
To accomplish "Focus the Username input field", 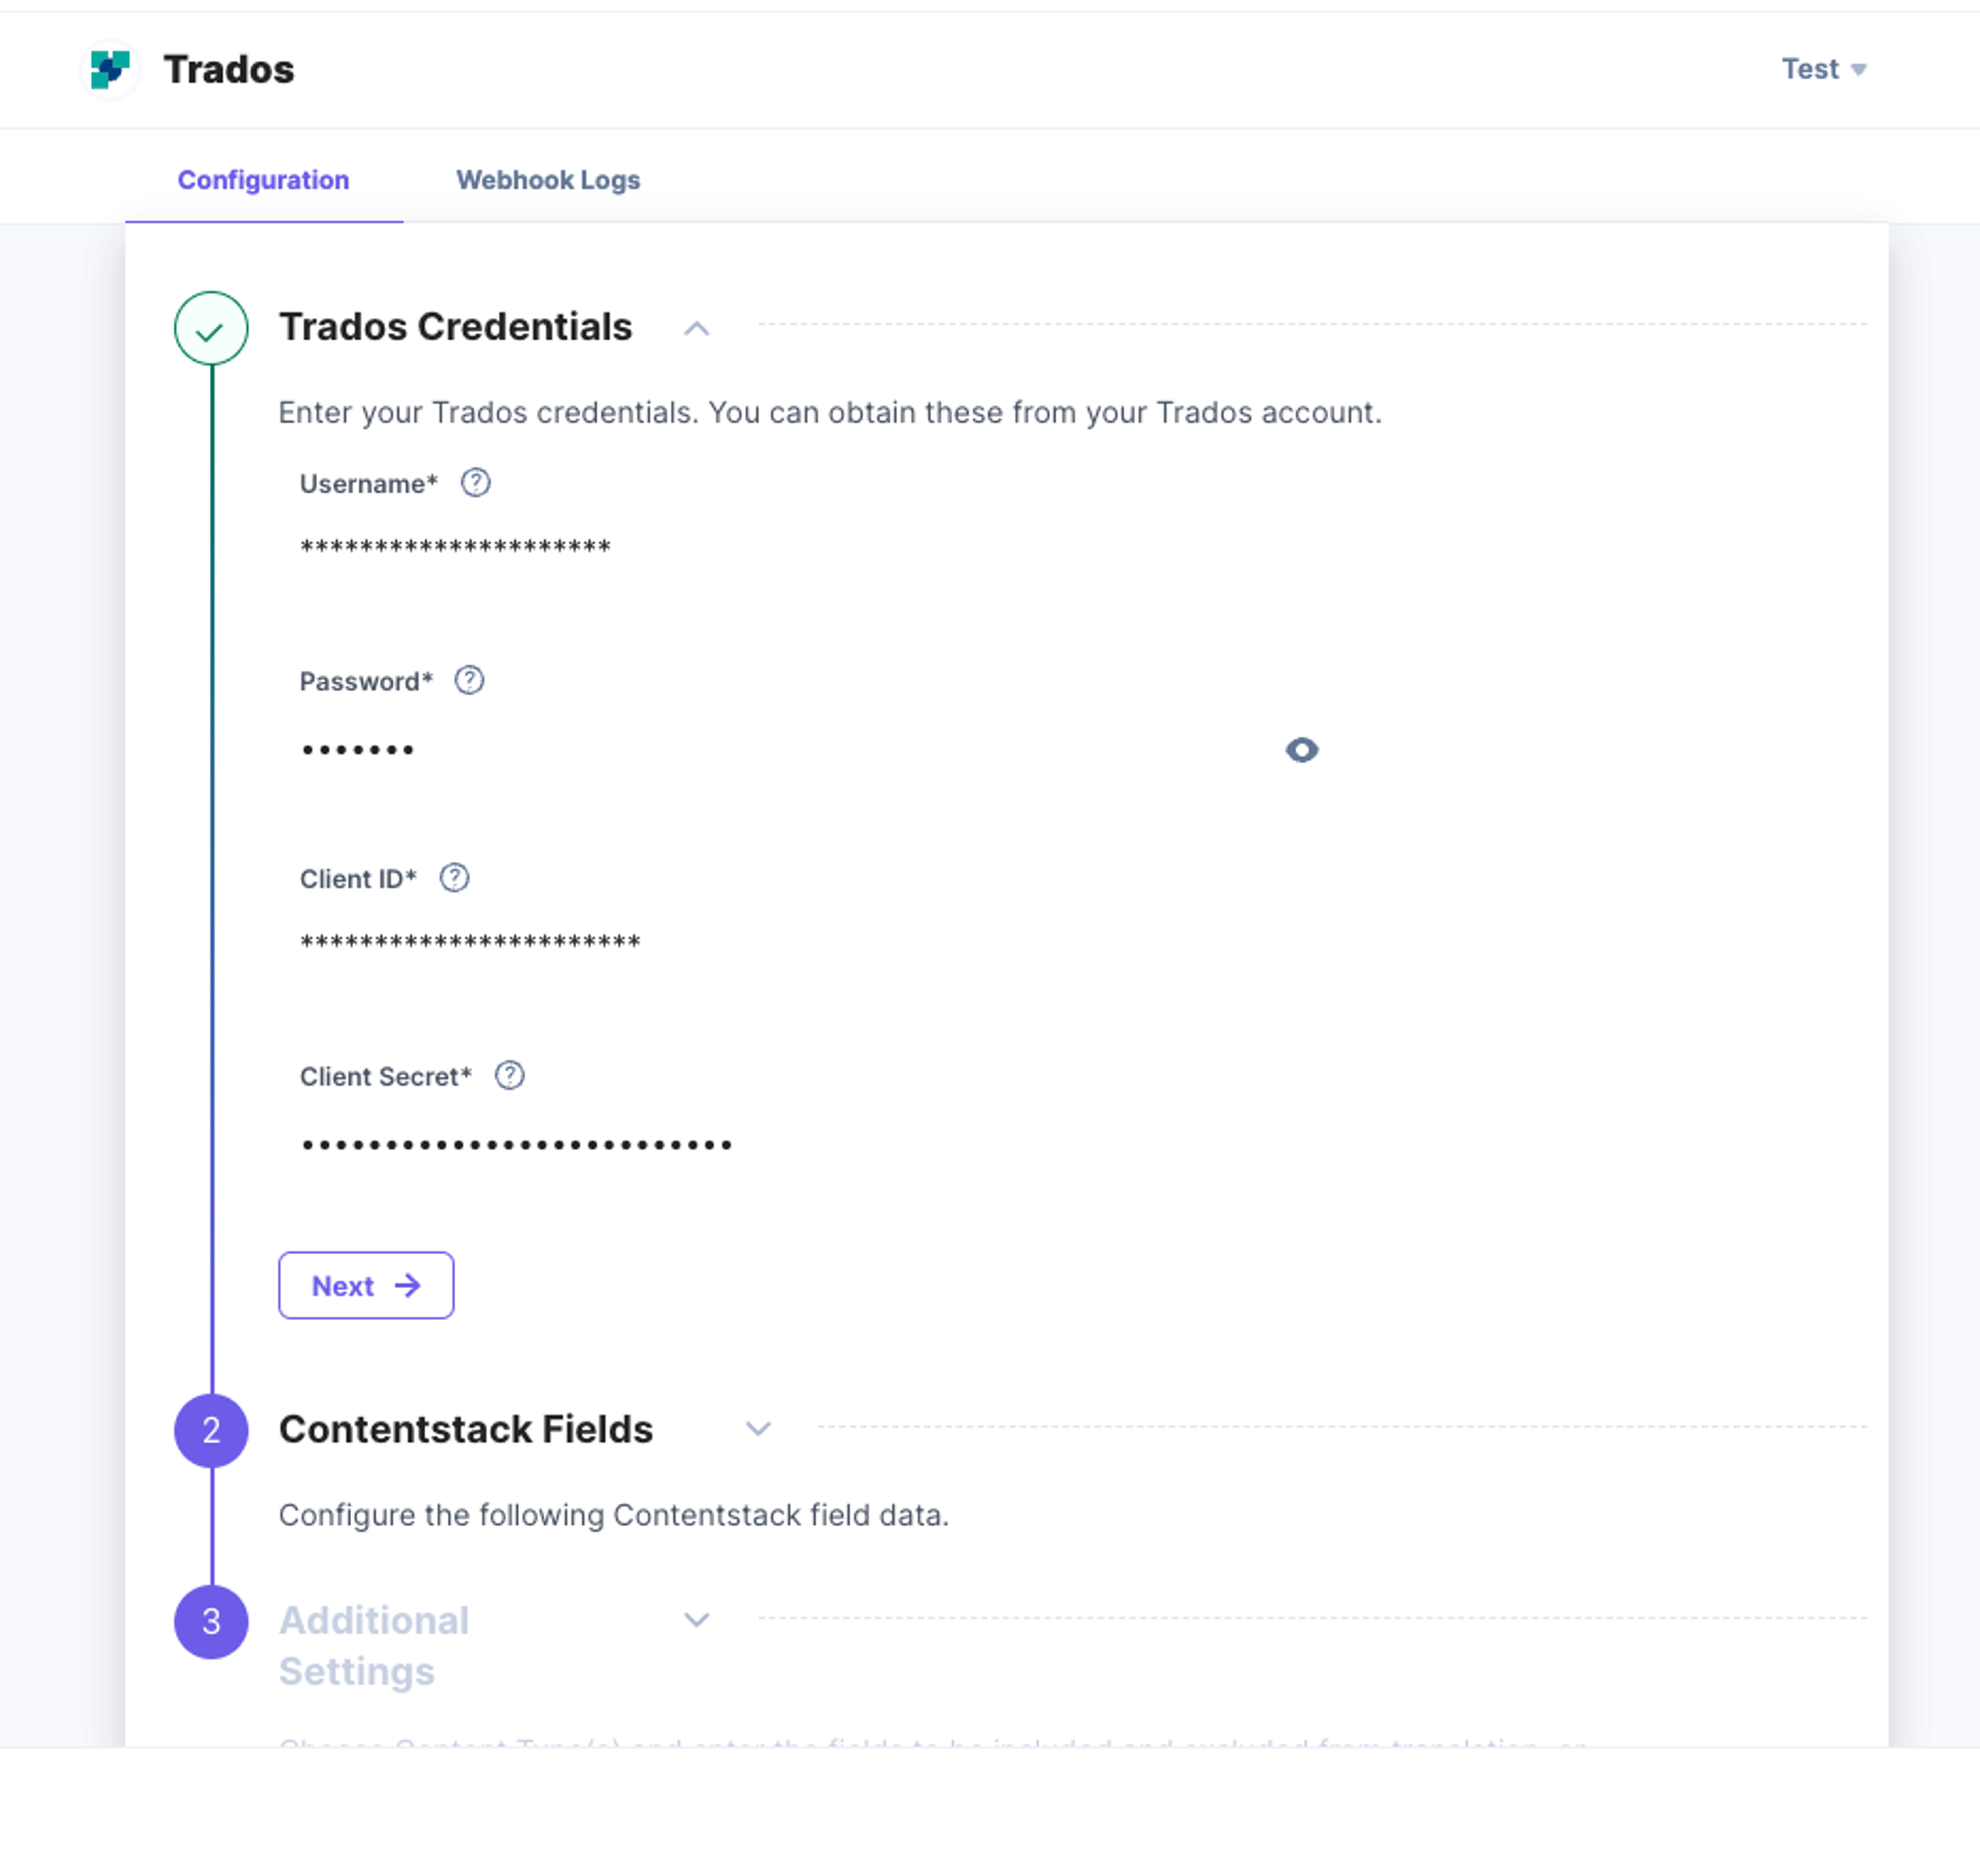I will (810, 547).
